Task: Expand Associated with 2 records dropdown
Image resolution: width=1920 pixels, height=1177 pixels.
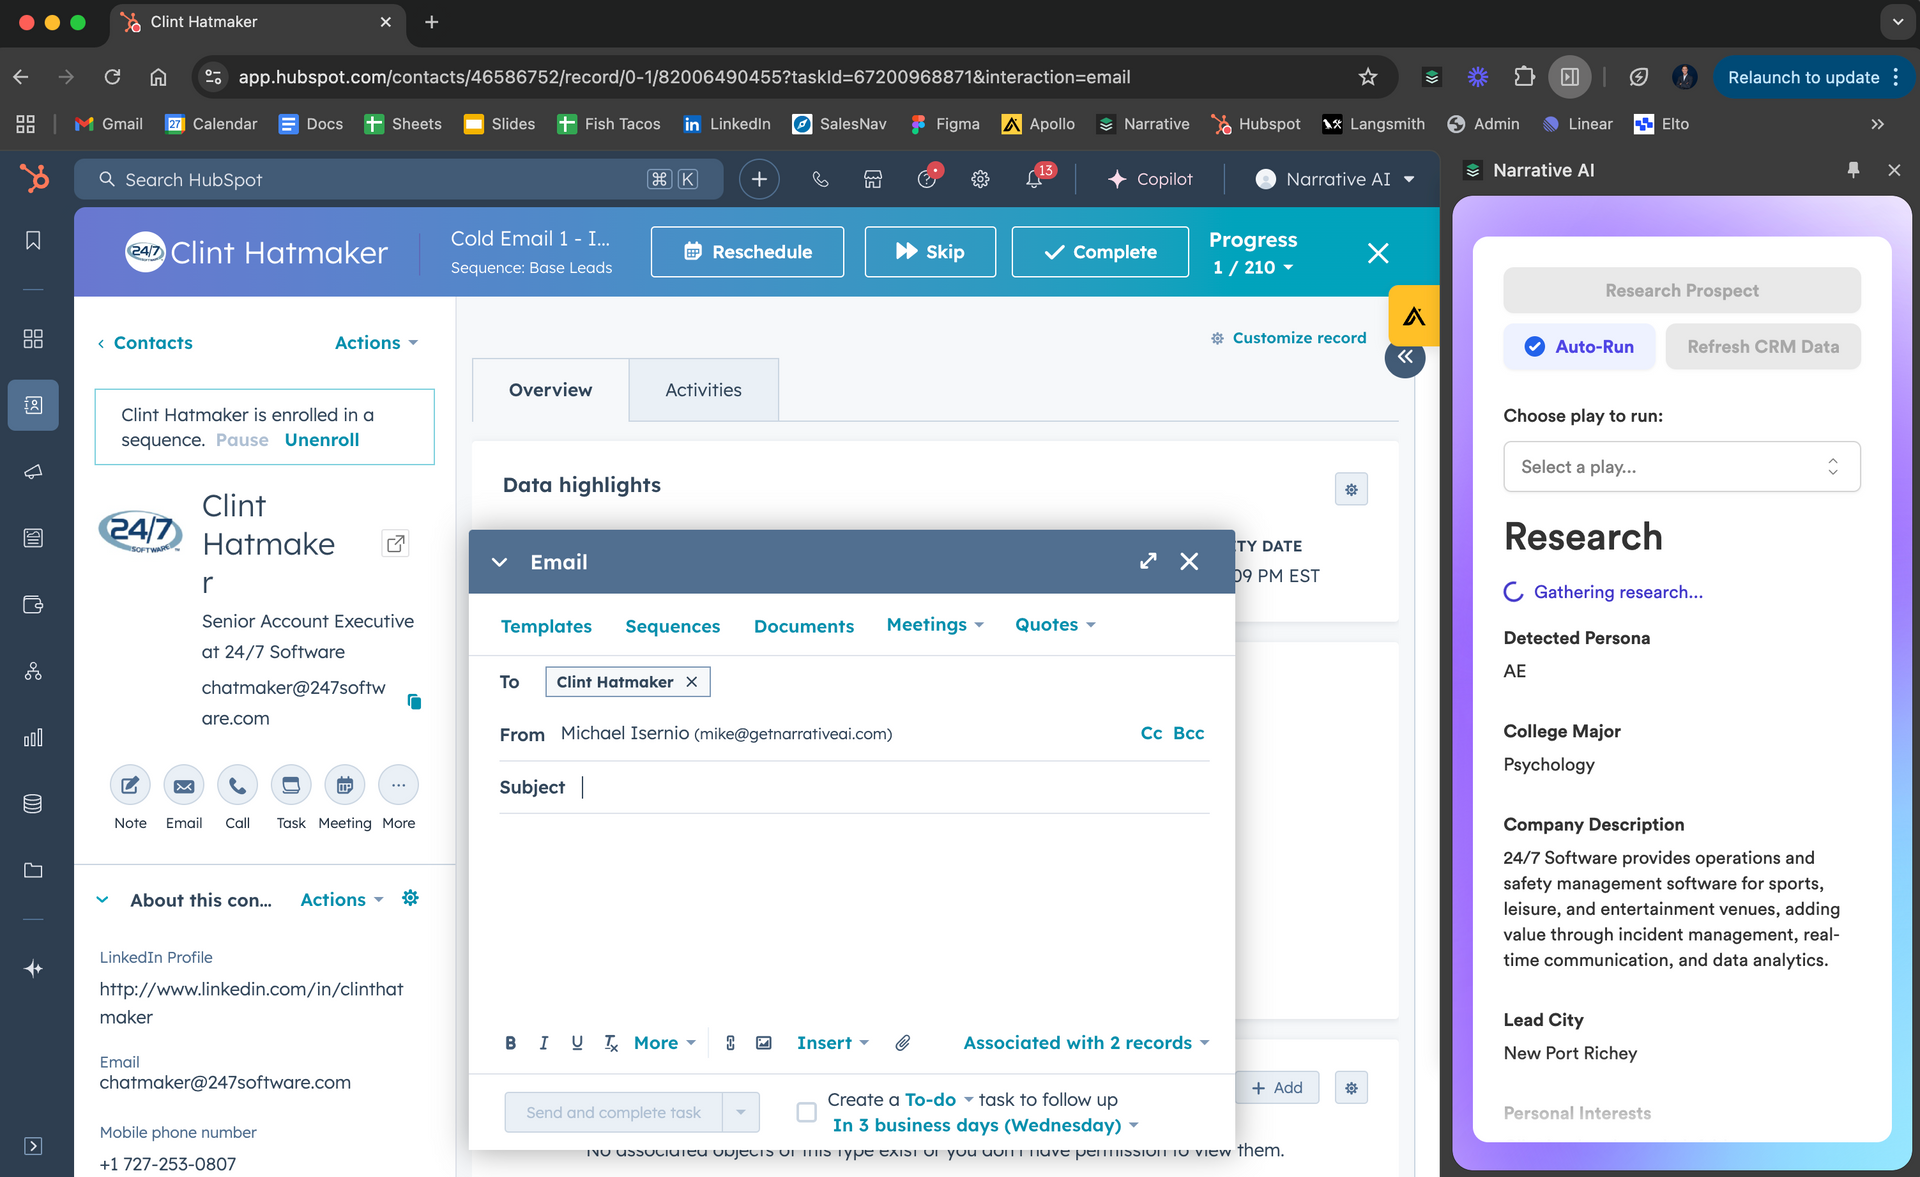Action: point(1086,1043)
